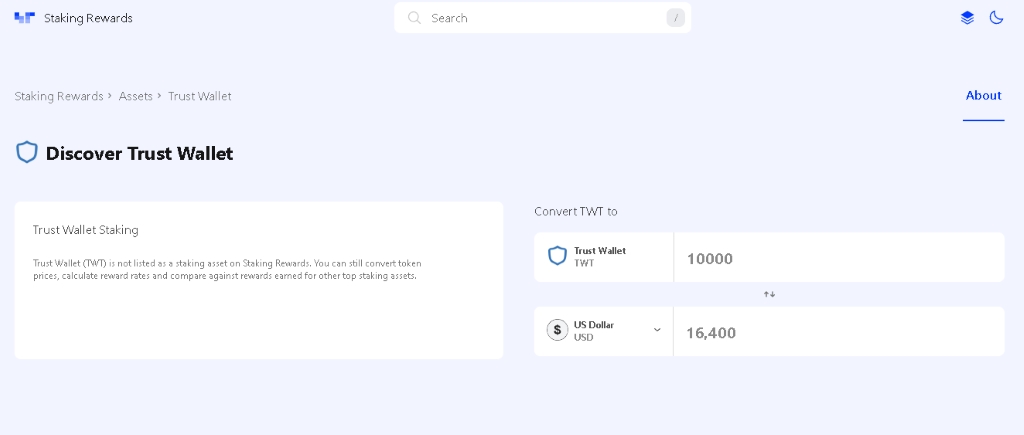Click the USD amount field showing 16,400

840,332
